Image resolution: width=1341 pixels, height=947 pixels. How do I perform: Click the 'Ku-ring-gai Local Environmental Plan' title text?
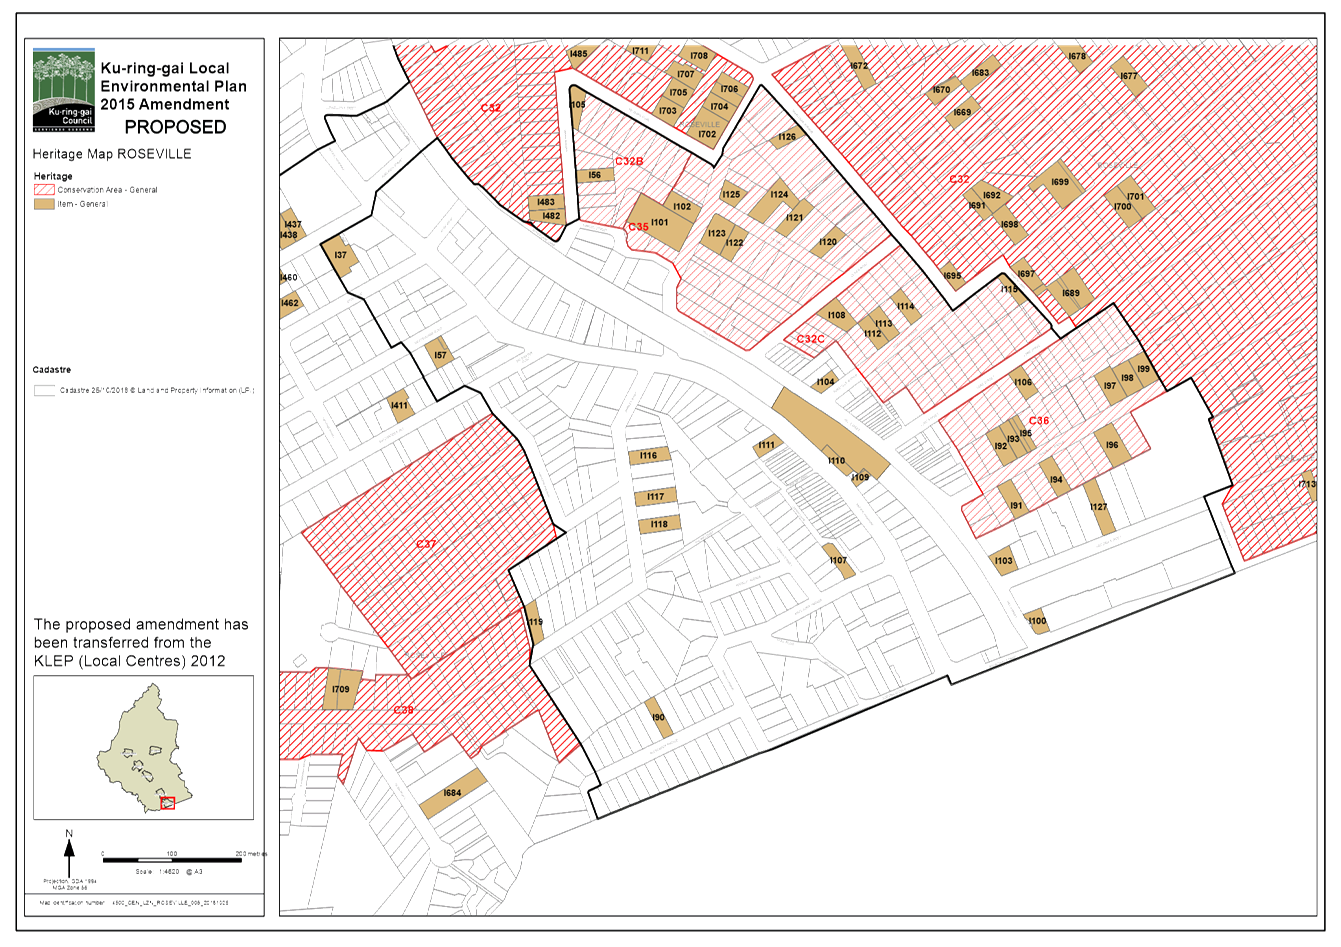pyautogui.click(x=173, y=86)
